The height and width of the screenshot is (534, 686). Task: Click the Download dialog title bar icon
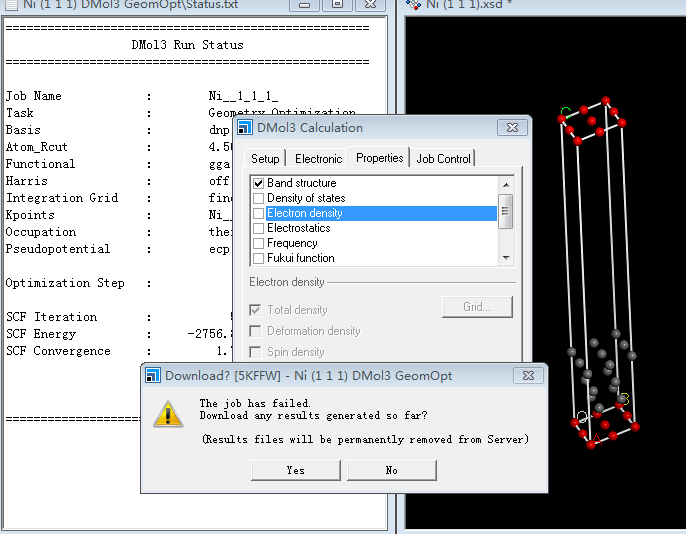coord(152,376)
